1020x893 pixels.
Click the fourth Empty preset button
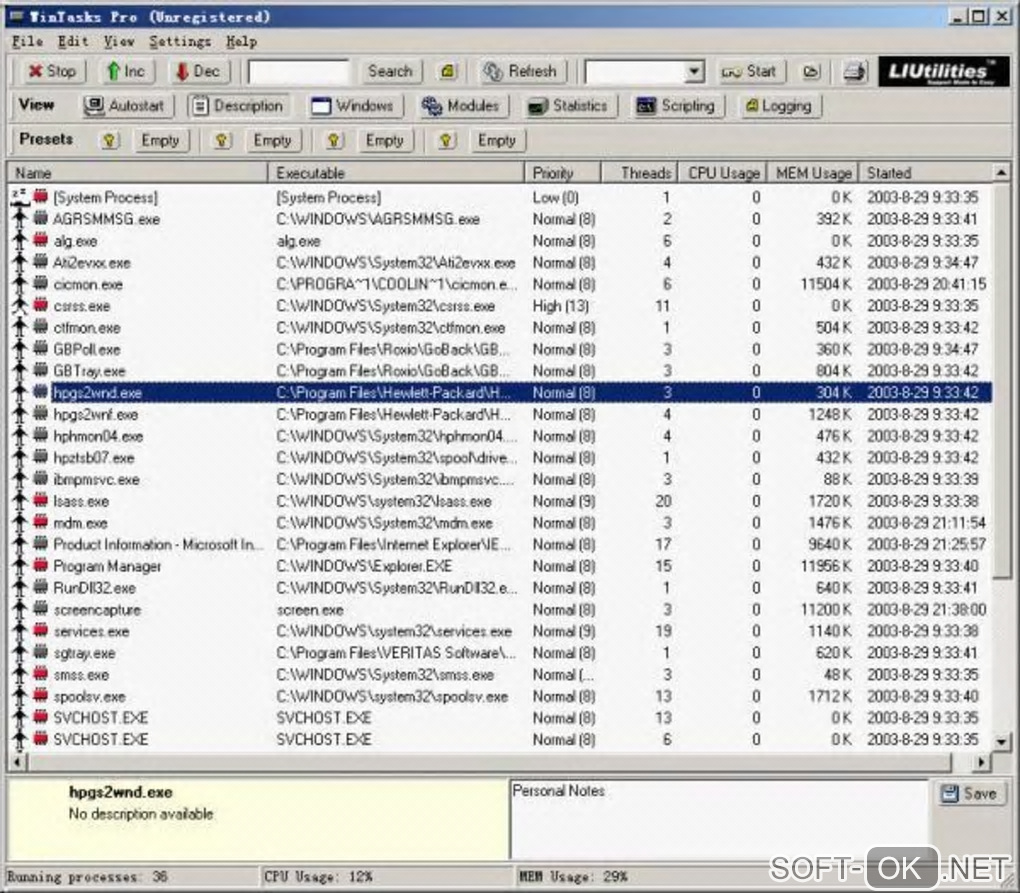point(496,140)
